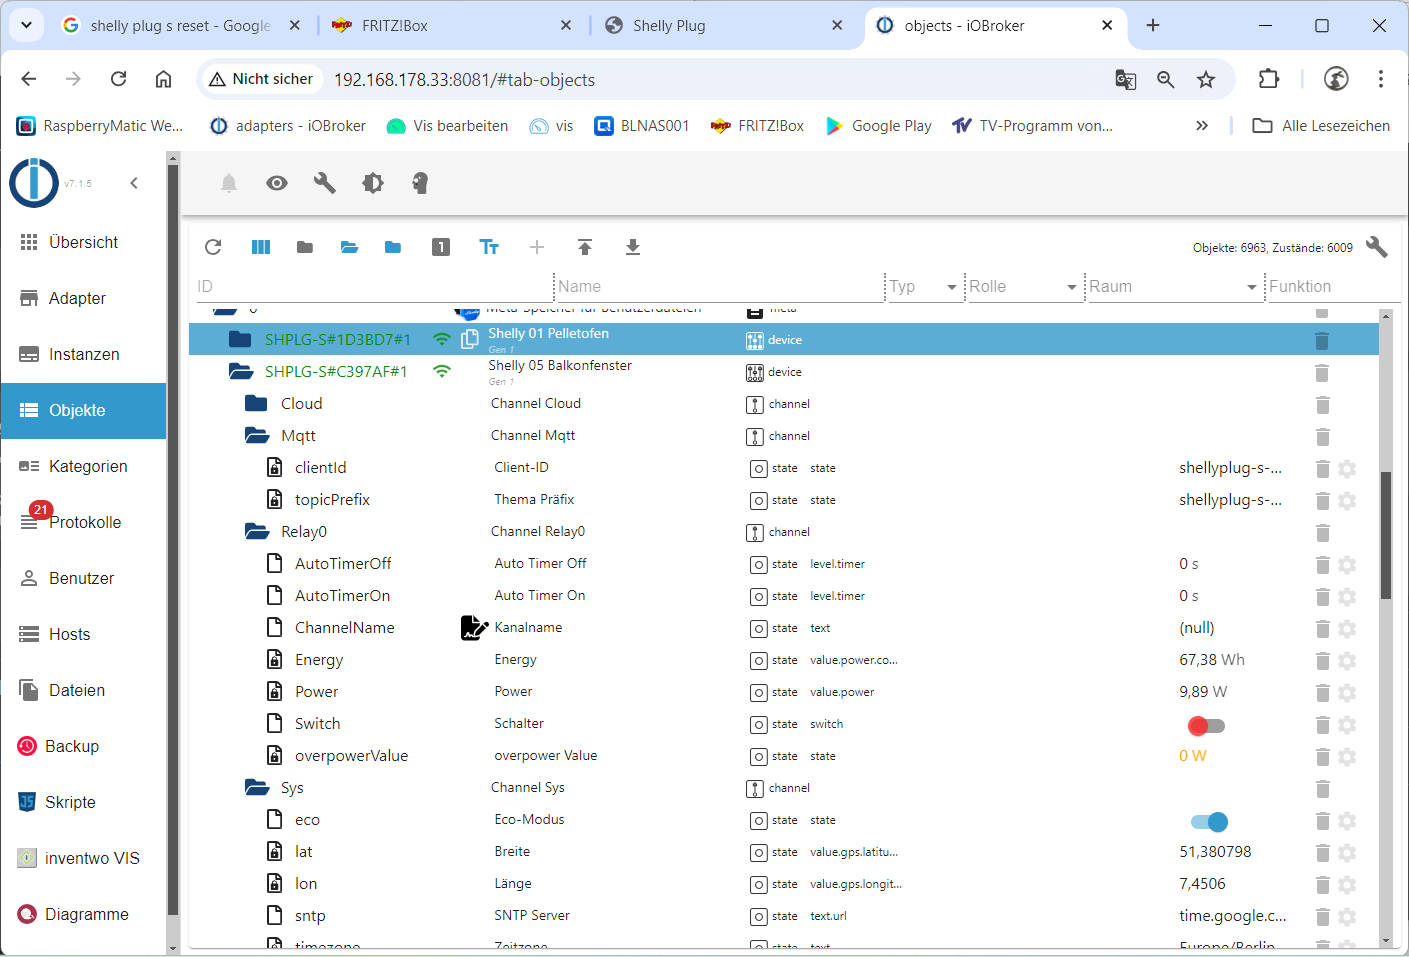Click the 51,380798 latitude value
Image resolution: width=1409 pixels, height=957 pixels.
pyautogui.click(x=1215, y=852)
